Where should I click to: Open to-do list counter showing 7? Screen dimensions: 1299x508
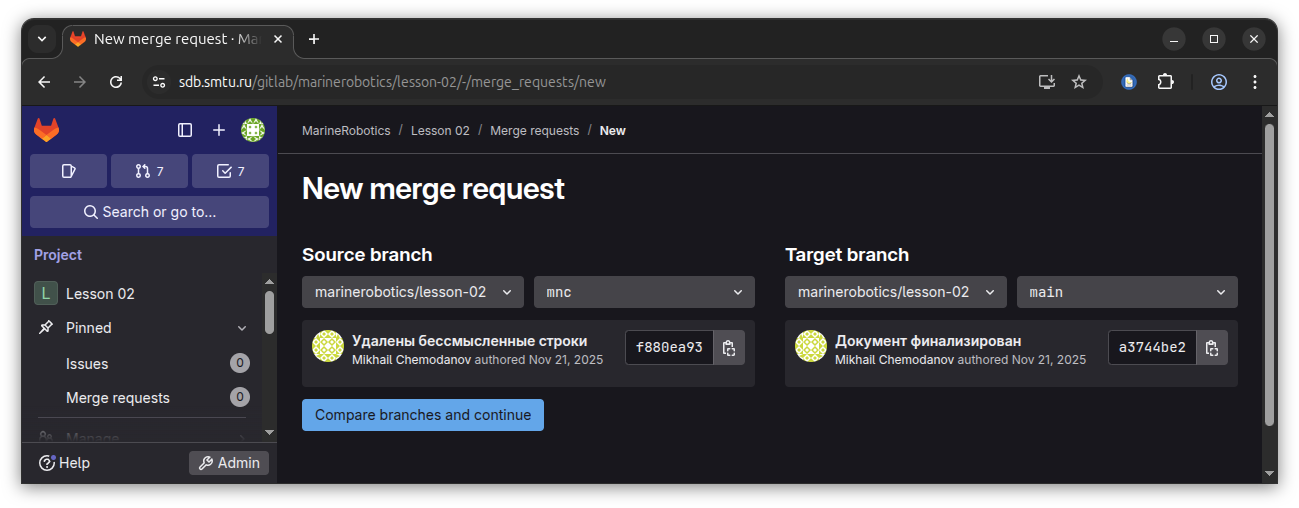230,171
